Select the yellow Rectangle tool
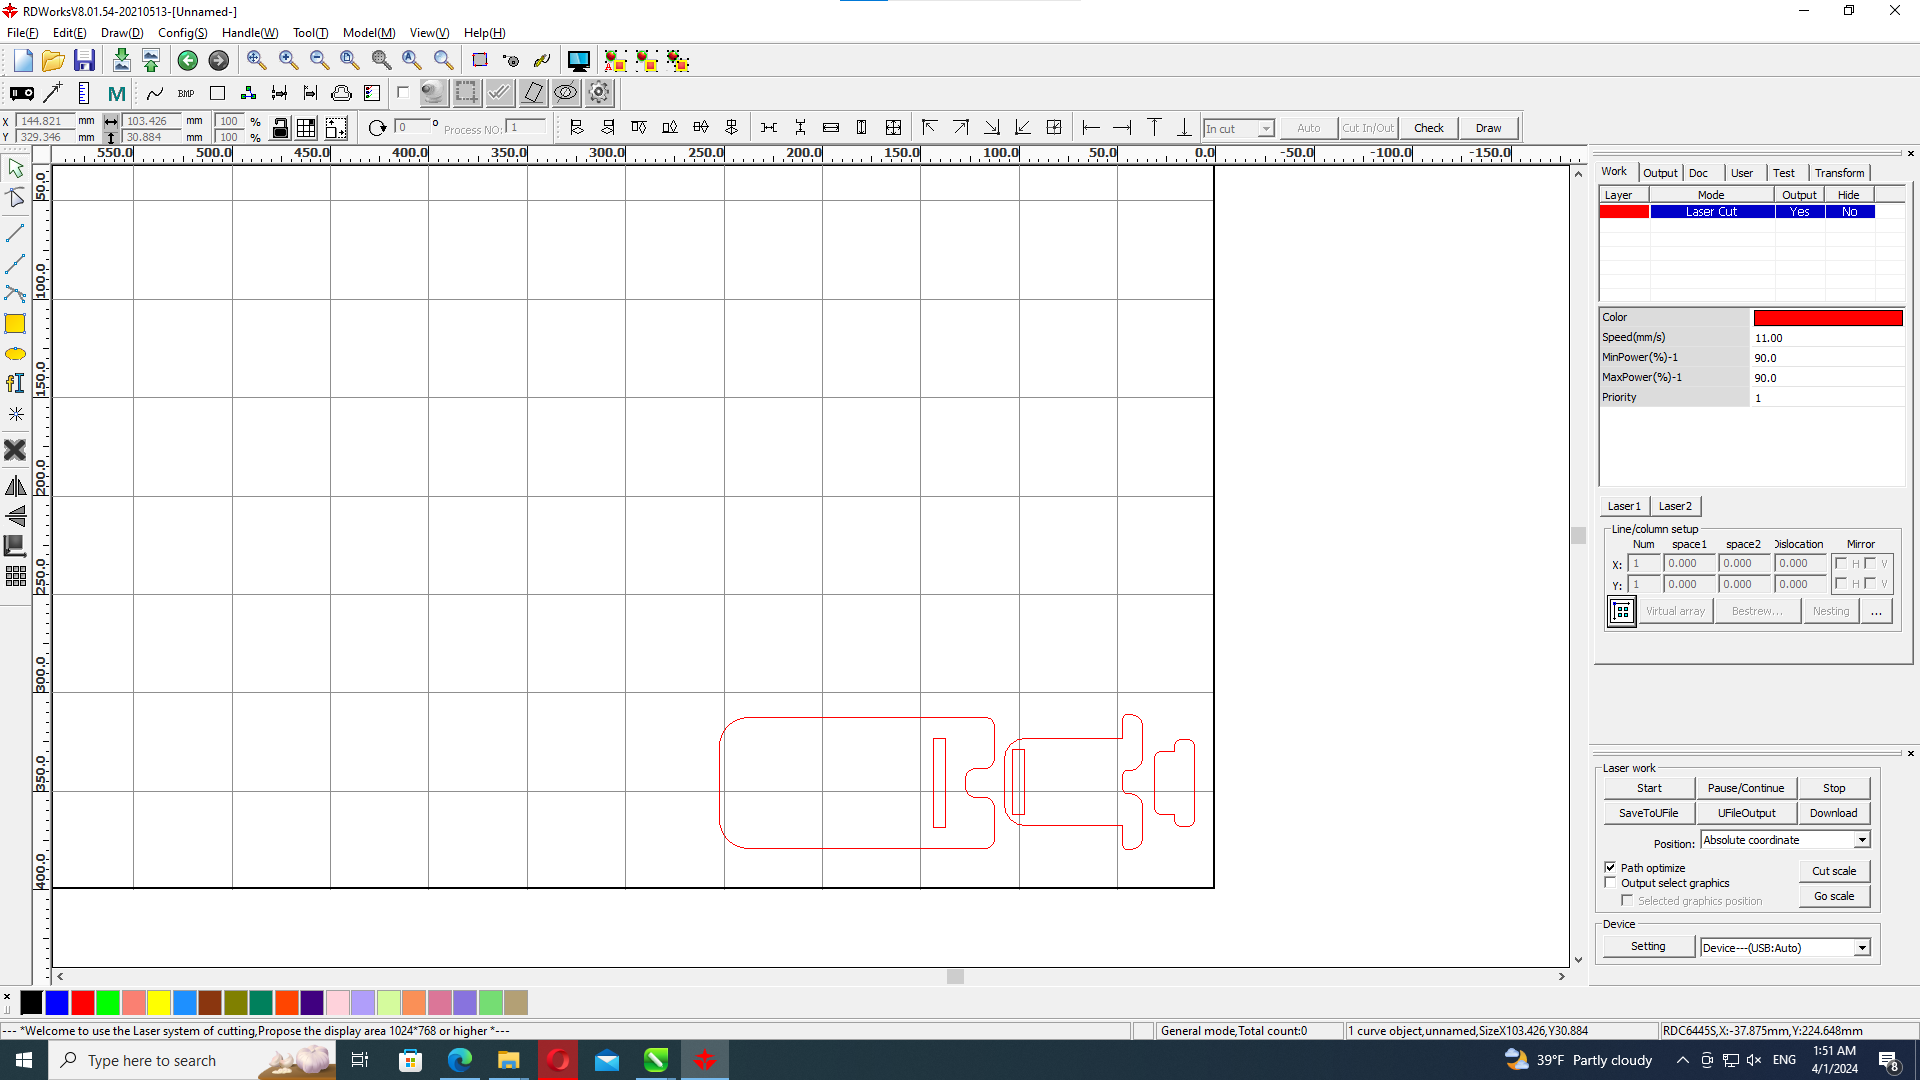Image resolution: width=1920 pixels, height=1080 pixels. (x=15, y=324)
